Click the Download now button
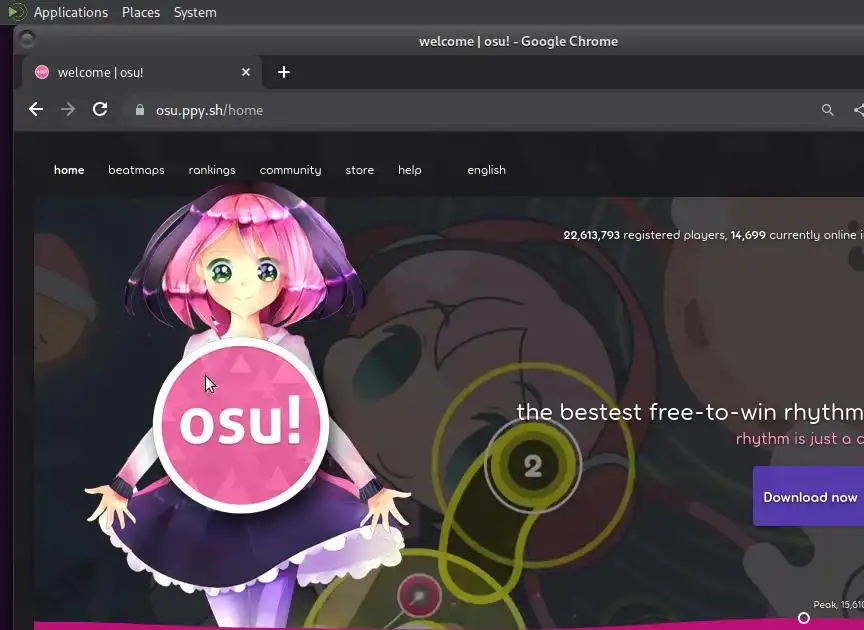This screenshot has width=864, height=630. point(808,497)
